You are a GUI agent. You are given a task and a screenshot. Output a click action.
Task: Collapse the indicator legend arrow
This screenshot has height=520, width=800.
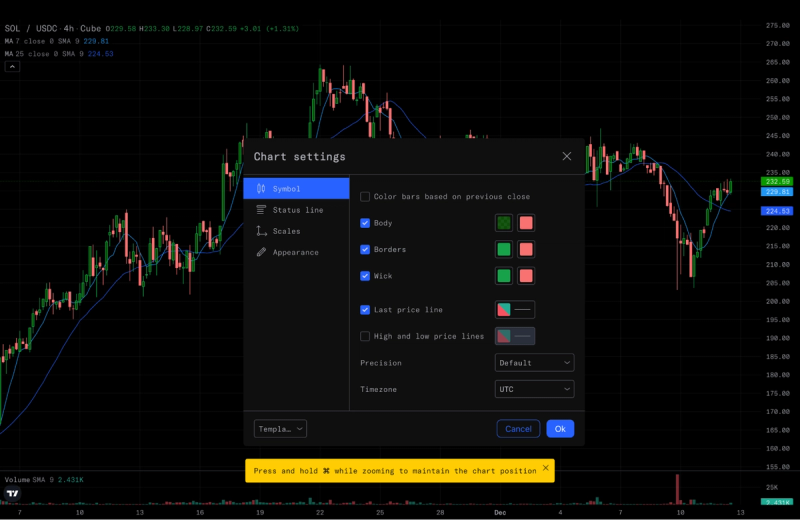coord(12,66)
